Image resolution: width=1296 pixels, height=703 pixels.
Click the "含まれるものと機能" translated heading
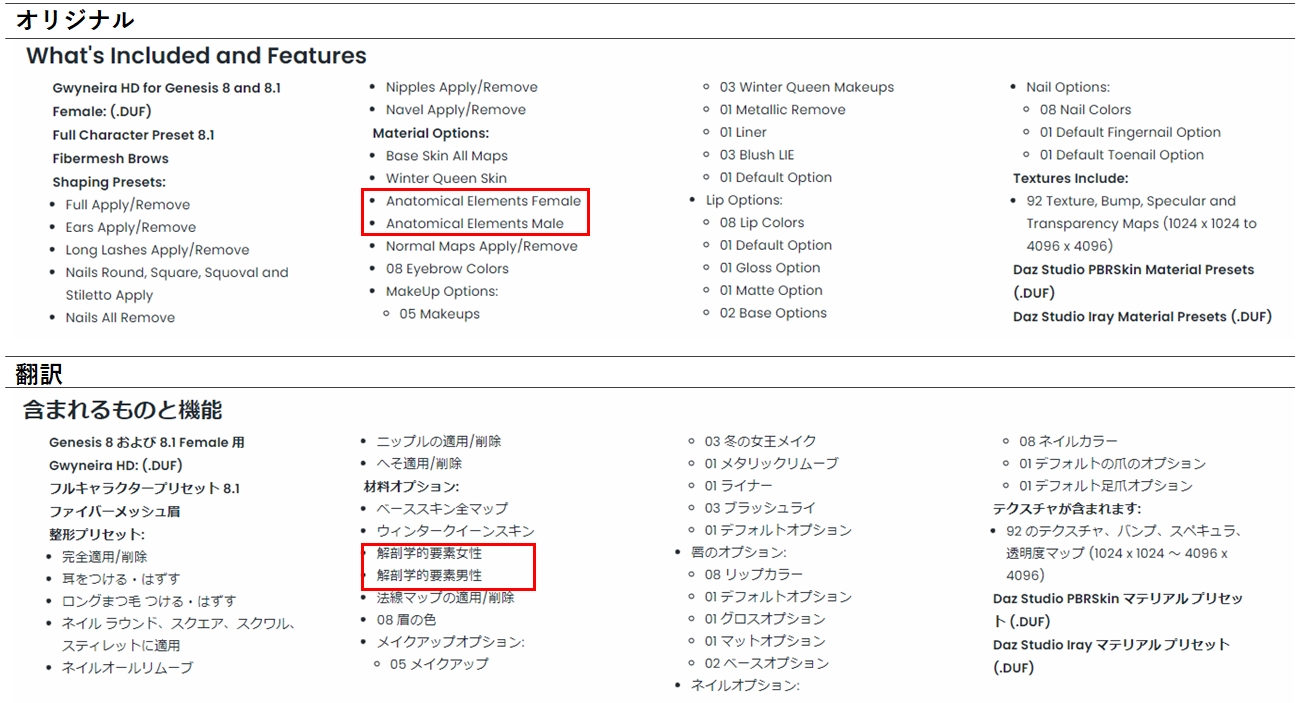123,410
